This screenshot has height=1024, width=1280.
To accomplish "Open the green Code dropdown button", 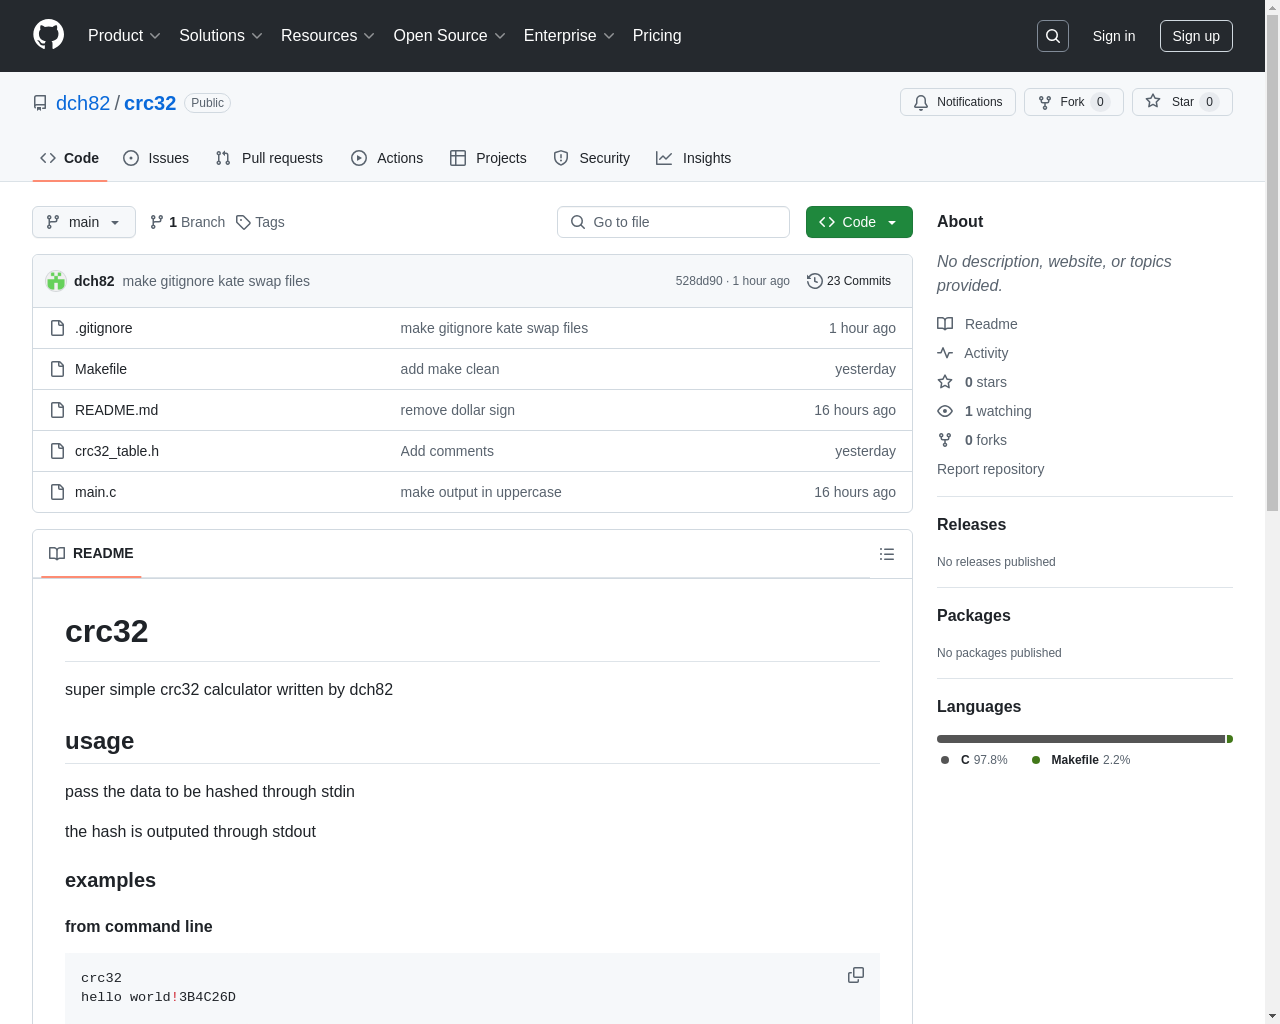I will pos(859,222).
